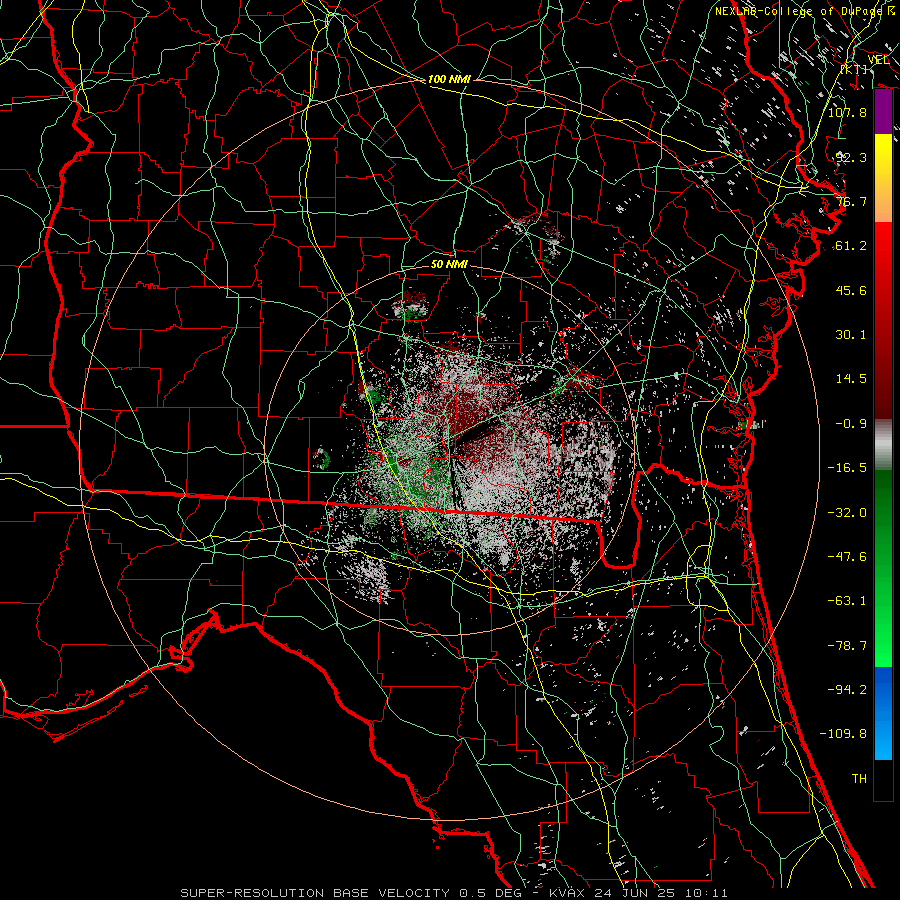Select the -0.9 scale value

(851, 424)
